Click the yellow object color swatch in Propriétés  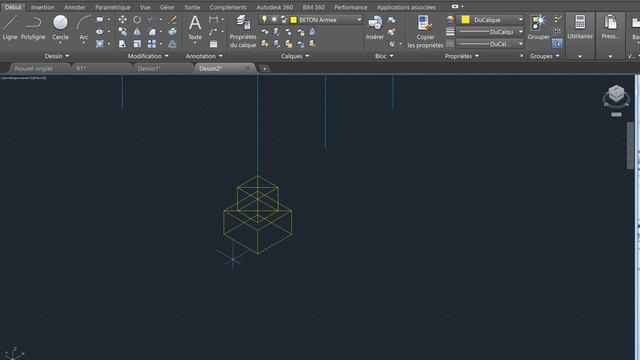465,20
